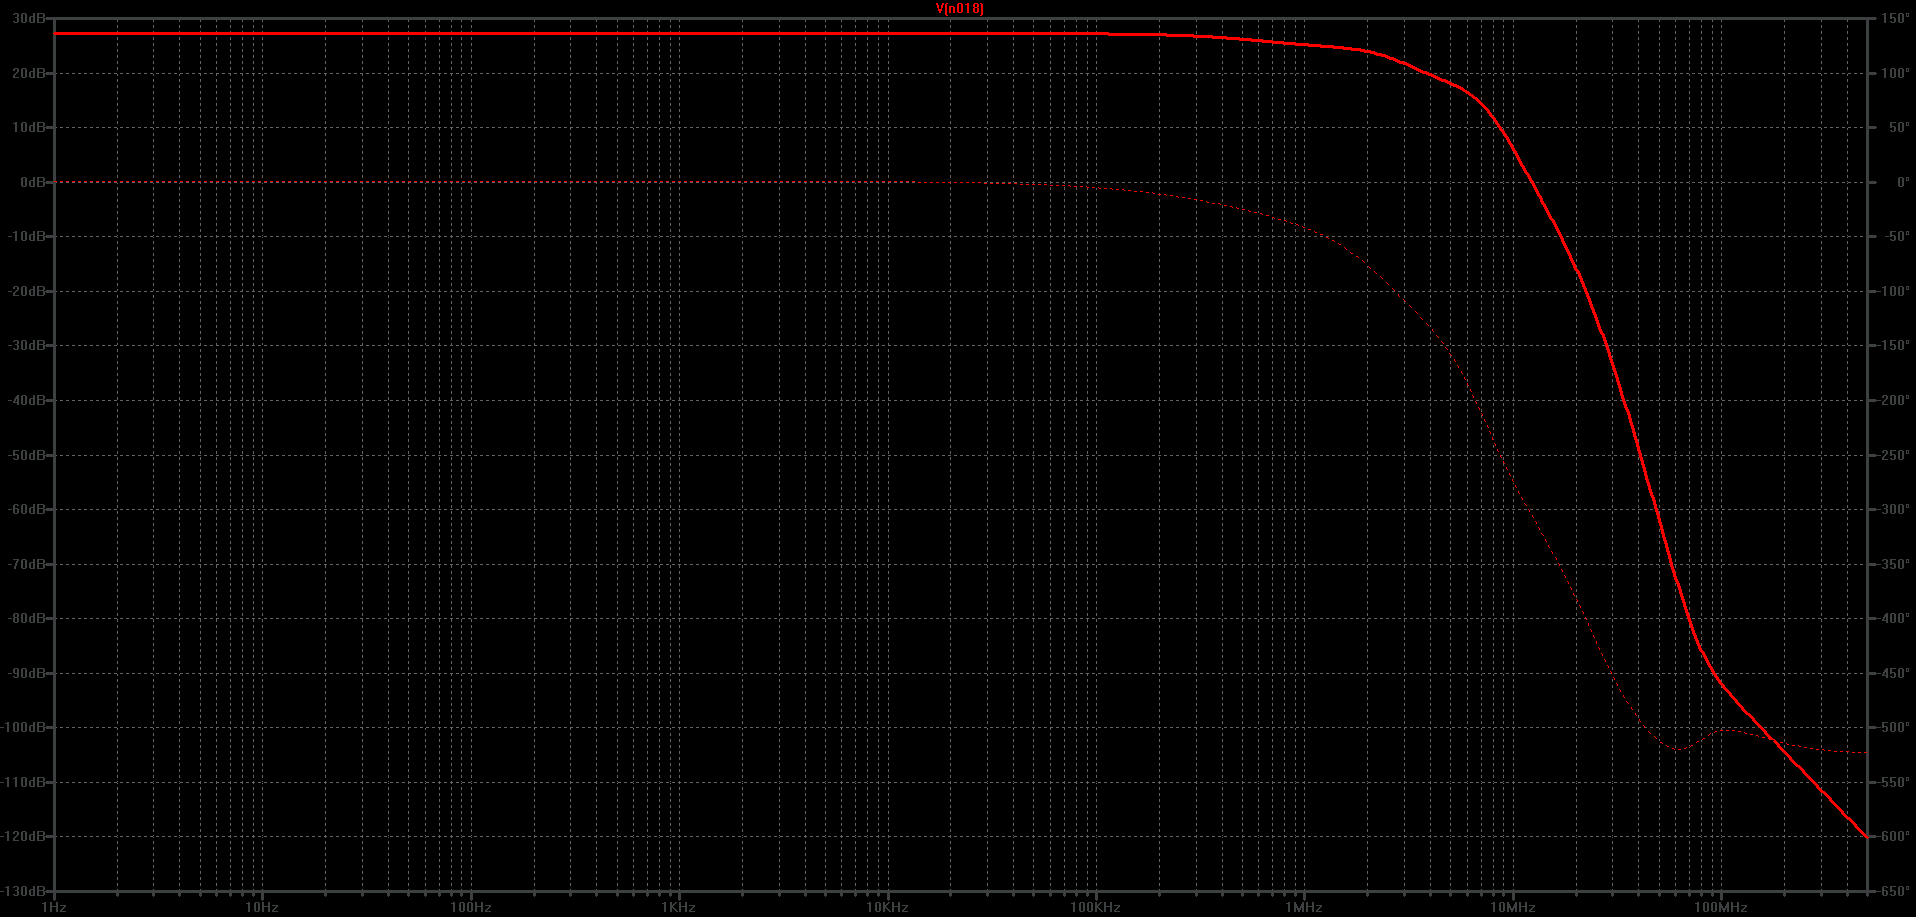This screenshot has width=1916, height=917.
Task: Click the -500° phase axis label
Action: tap(1895, 727)
